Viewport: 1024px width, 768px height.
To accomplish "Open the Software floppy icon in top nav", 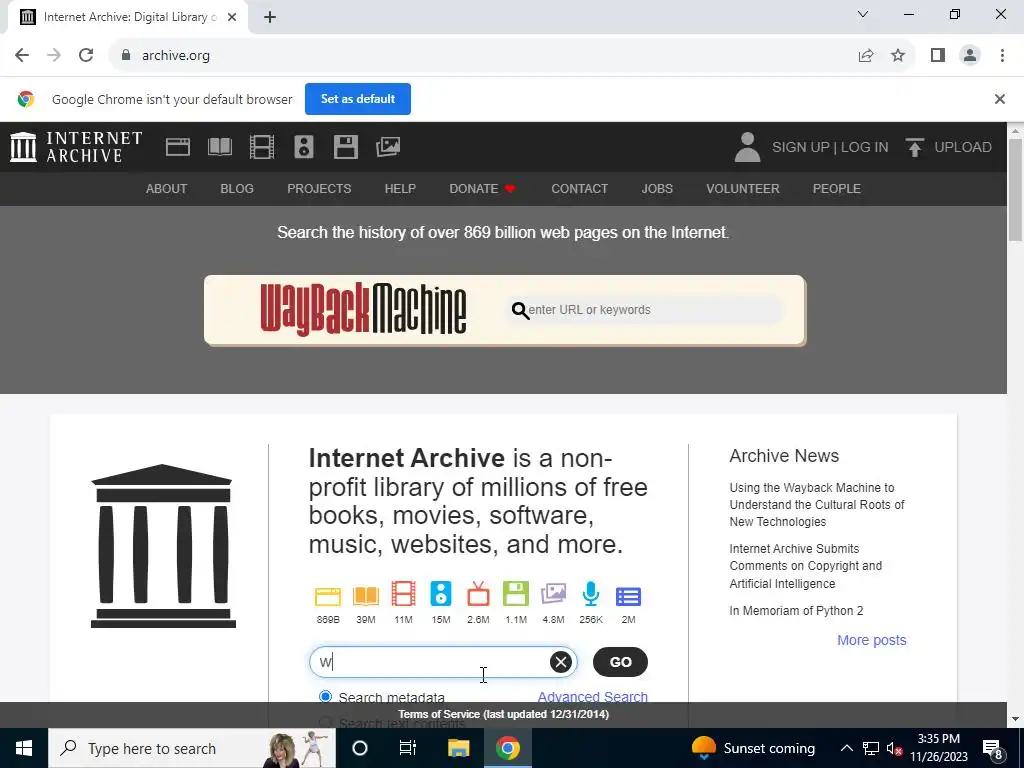I will [x=345, y=147].
